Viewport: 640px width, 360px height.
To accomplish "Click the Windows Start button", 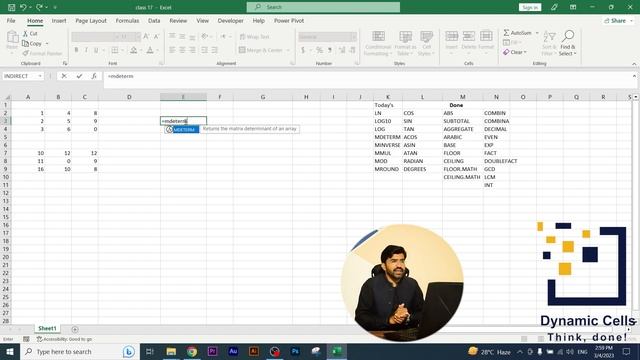I will [x=10, y=351].
